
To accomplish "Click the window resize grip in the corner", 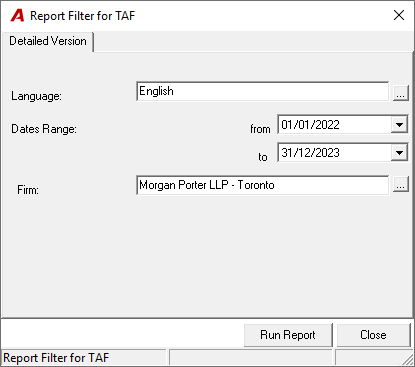I will (x=408, y=360).
